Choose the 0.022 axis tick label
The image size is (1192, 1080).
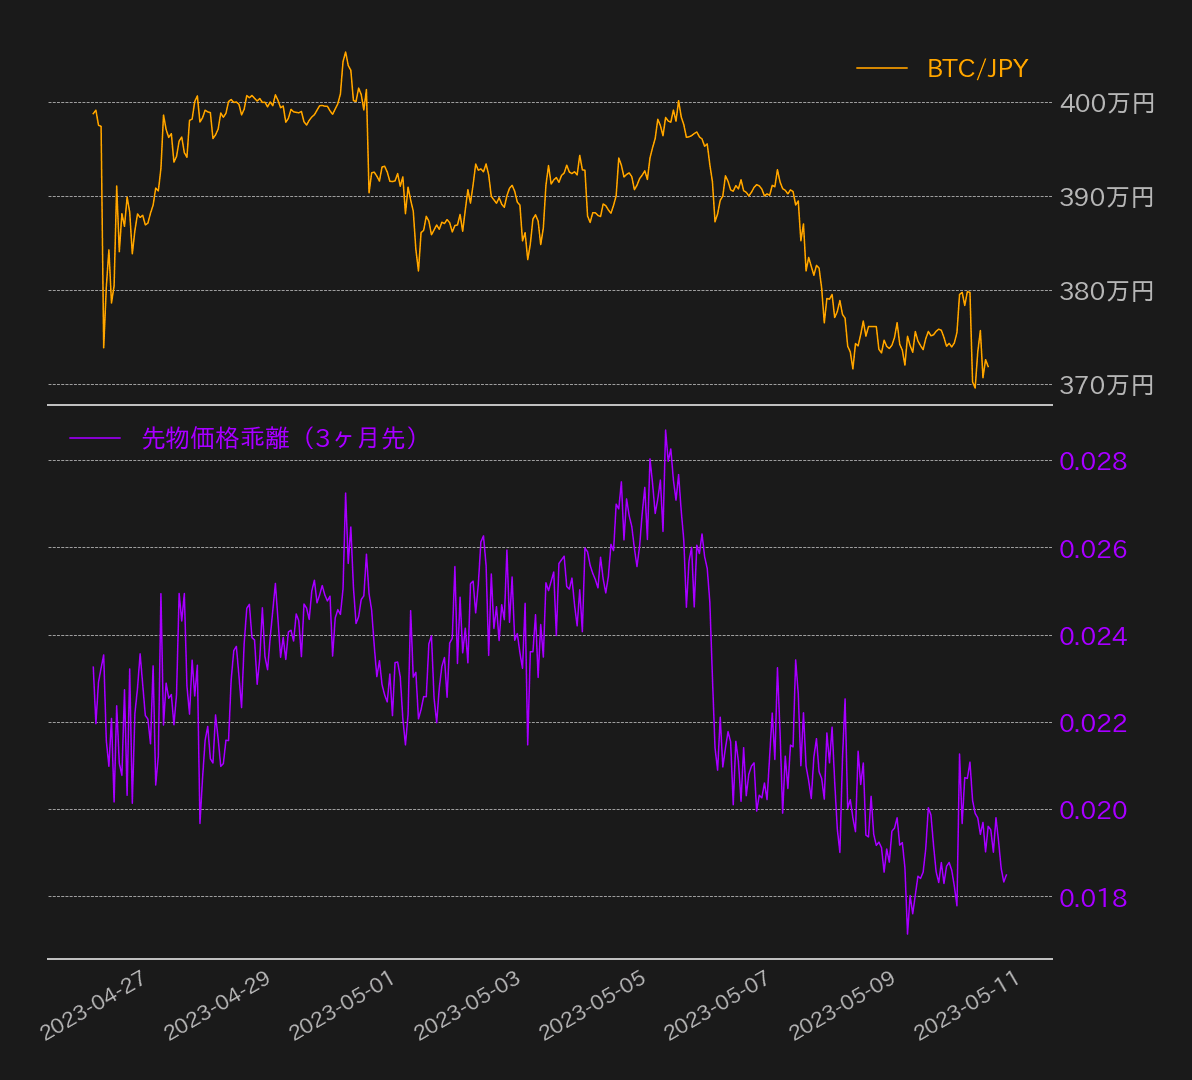(x=1093, y=723)
